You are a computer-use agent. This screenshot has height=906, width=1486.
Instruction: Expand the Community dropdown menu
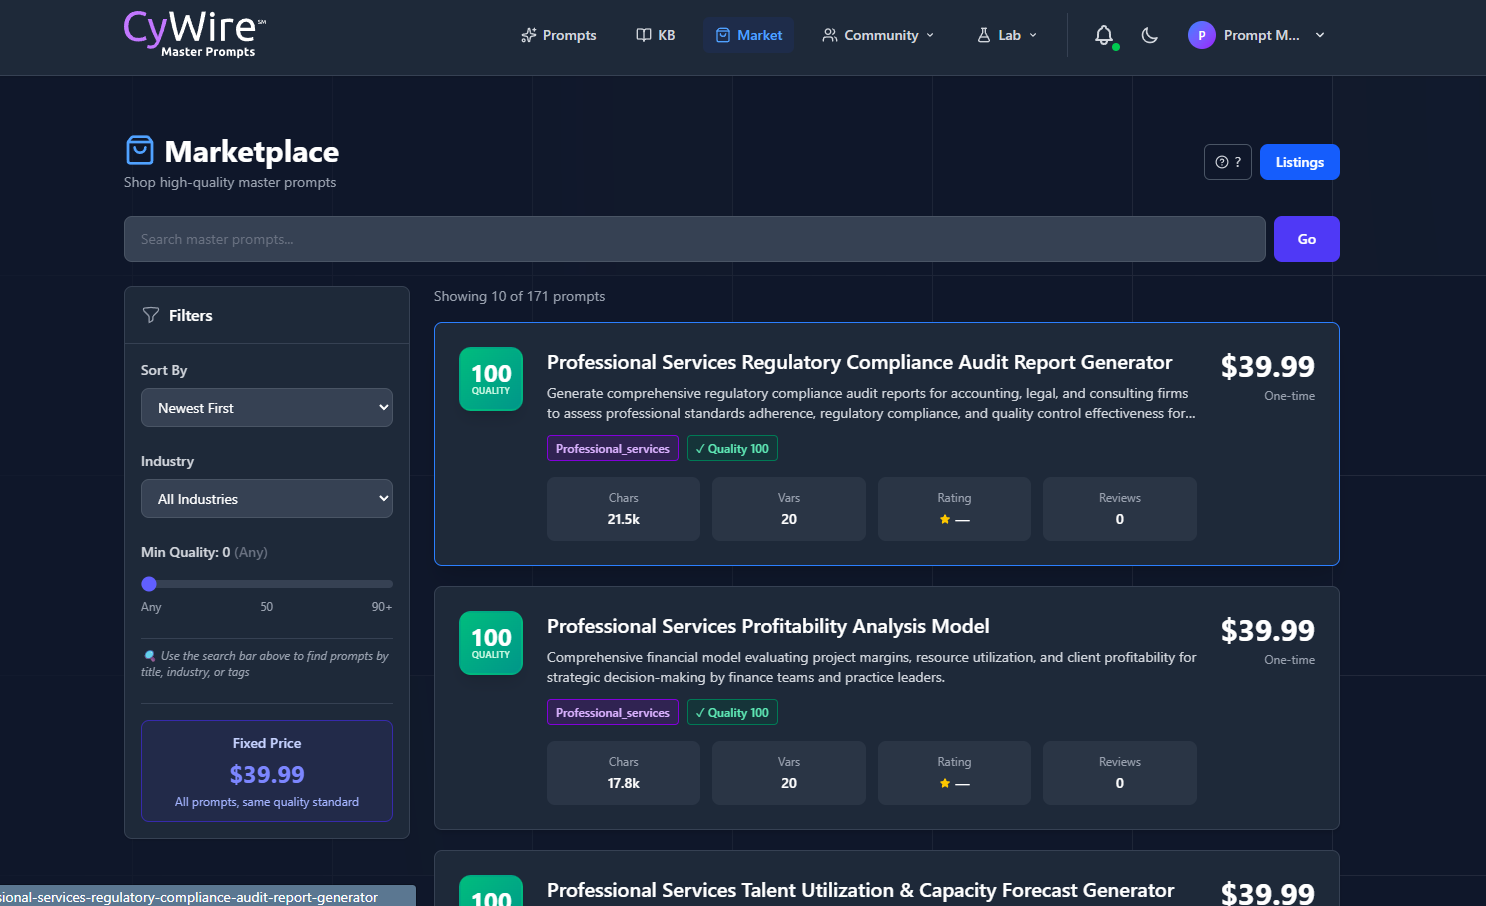878,35
